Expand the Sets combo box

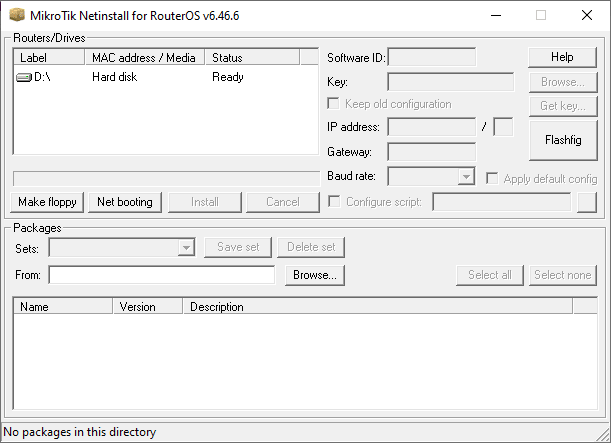pos(186,247)
